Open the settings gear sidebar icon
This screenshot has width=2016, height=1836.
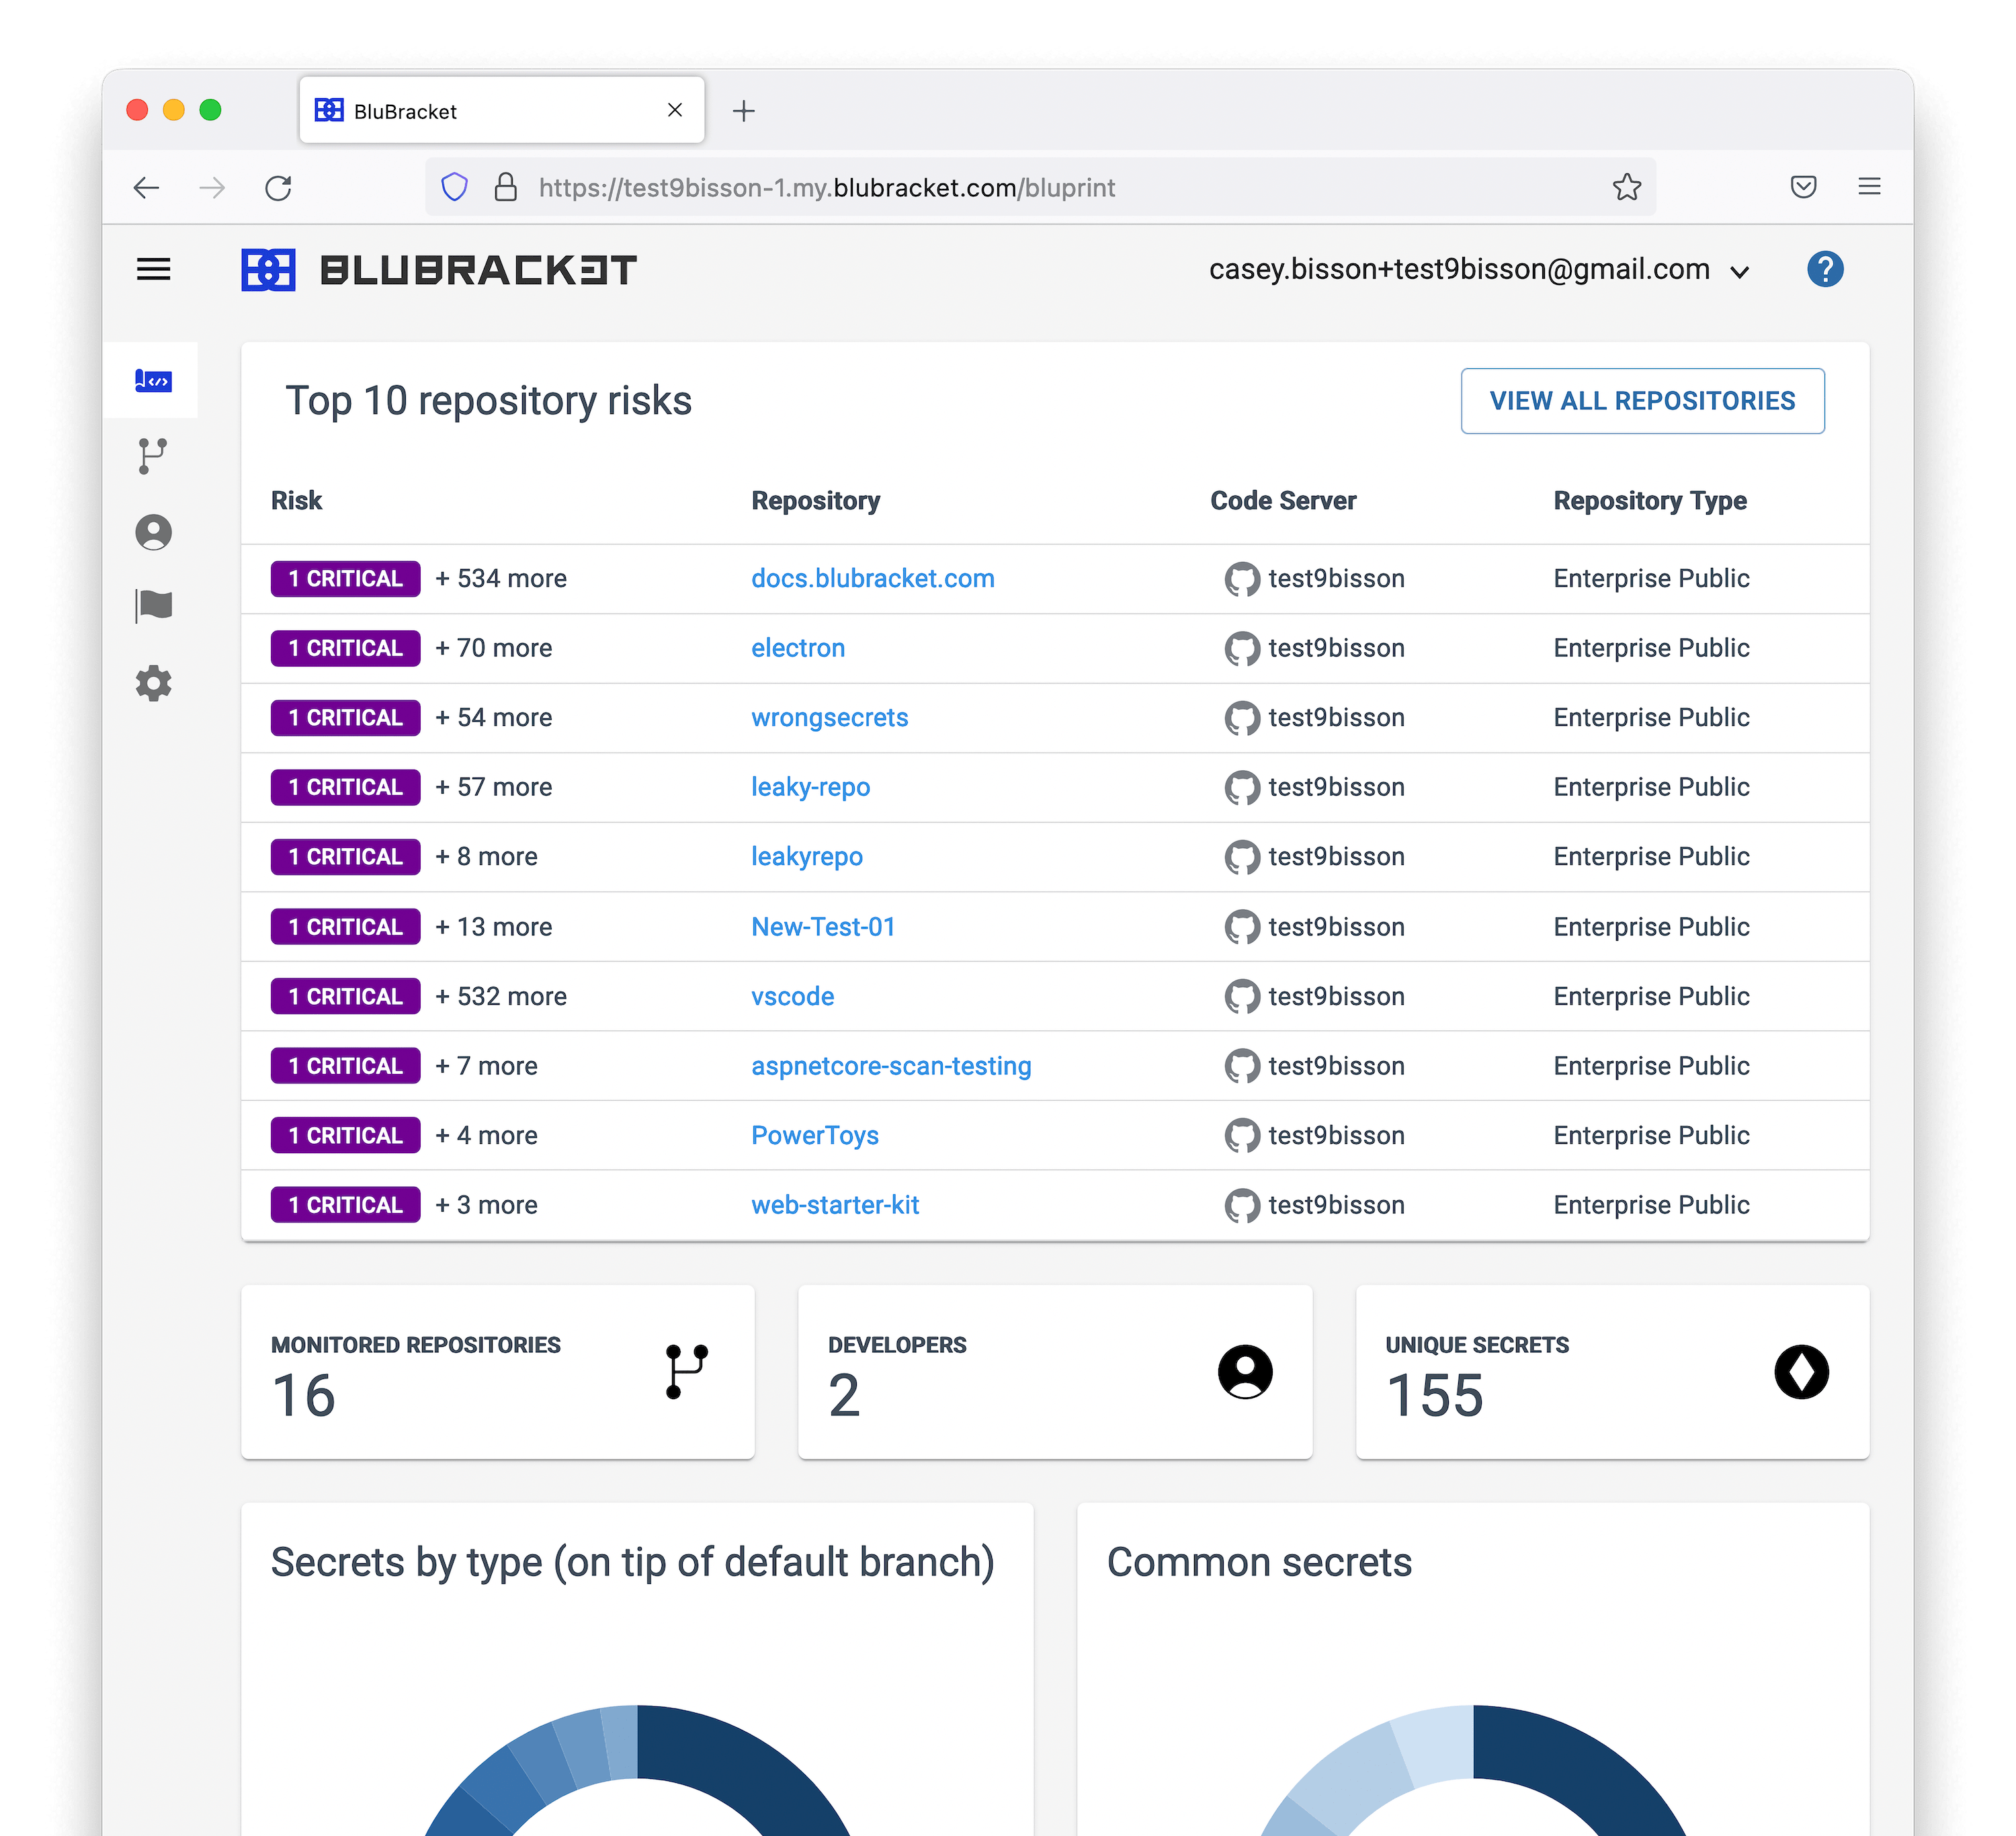(x=153, y=684)
